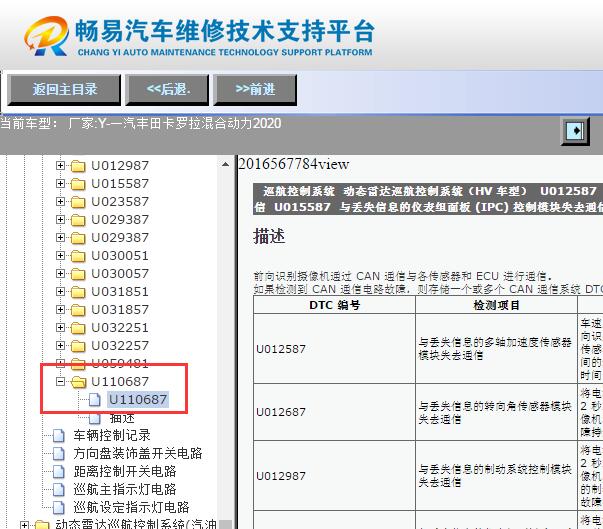Click the folder icon next to U032251
Screen dimensions: 603x529
point(78,328)
